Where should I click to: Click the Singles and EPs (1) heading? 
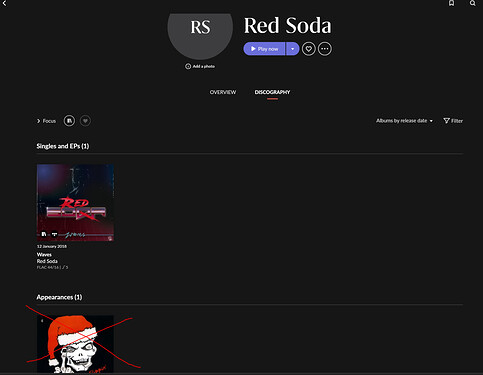(x=63, y=146)
